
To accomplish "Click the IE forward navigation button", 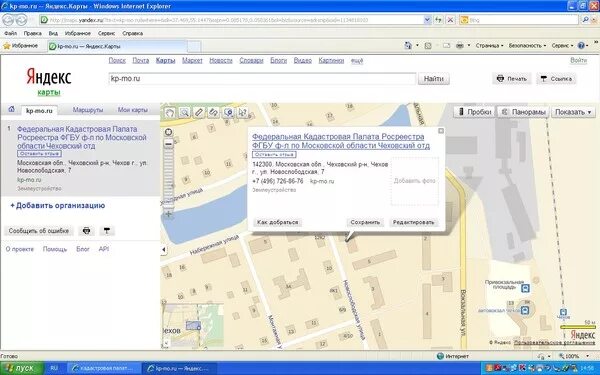I will tap(21, 20).
